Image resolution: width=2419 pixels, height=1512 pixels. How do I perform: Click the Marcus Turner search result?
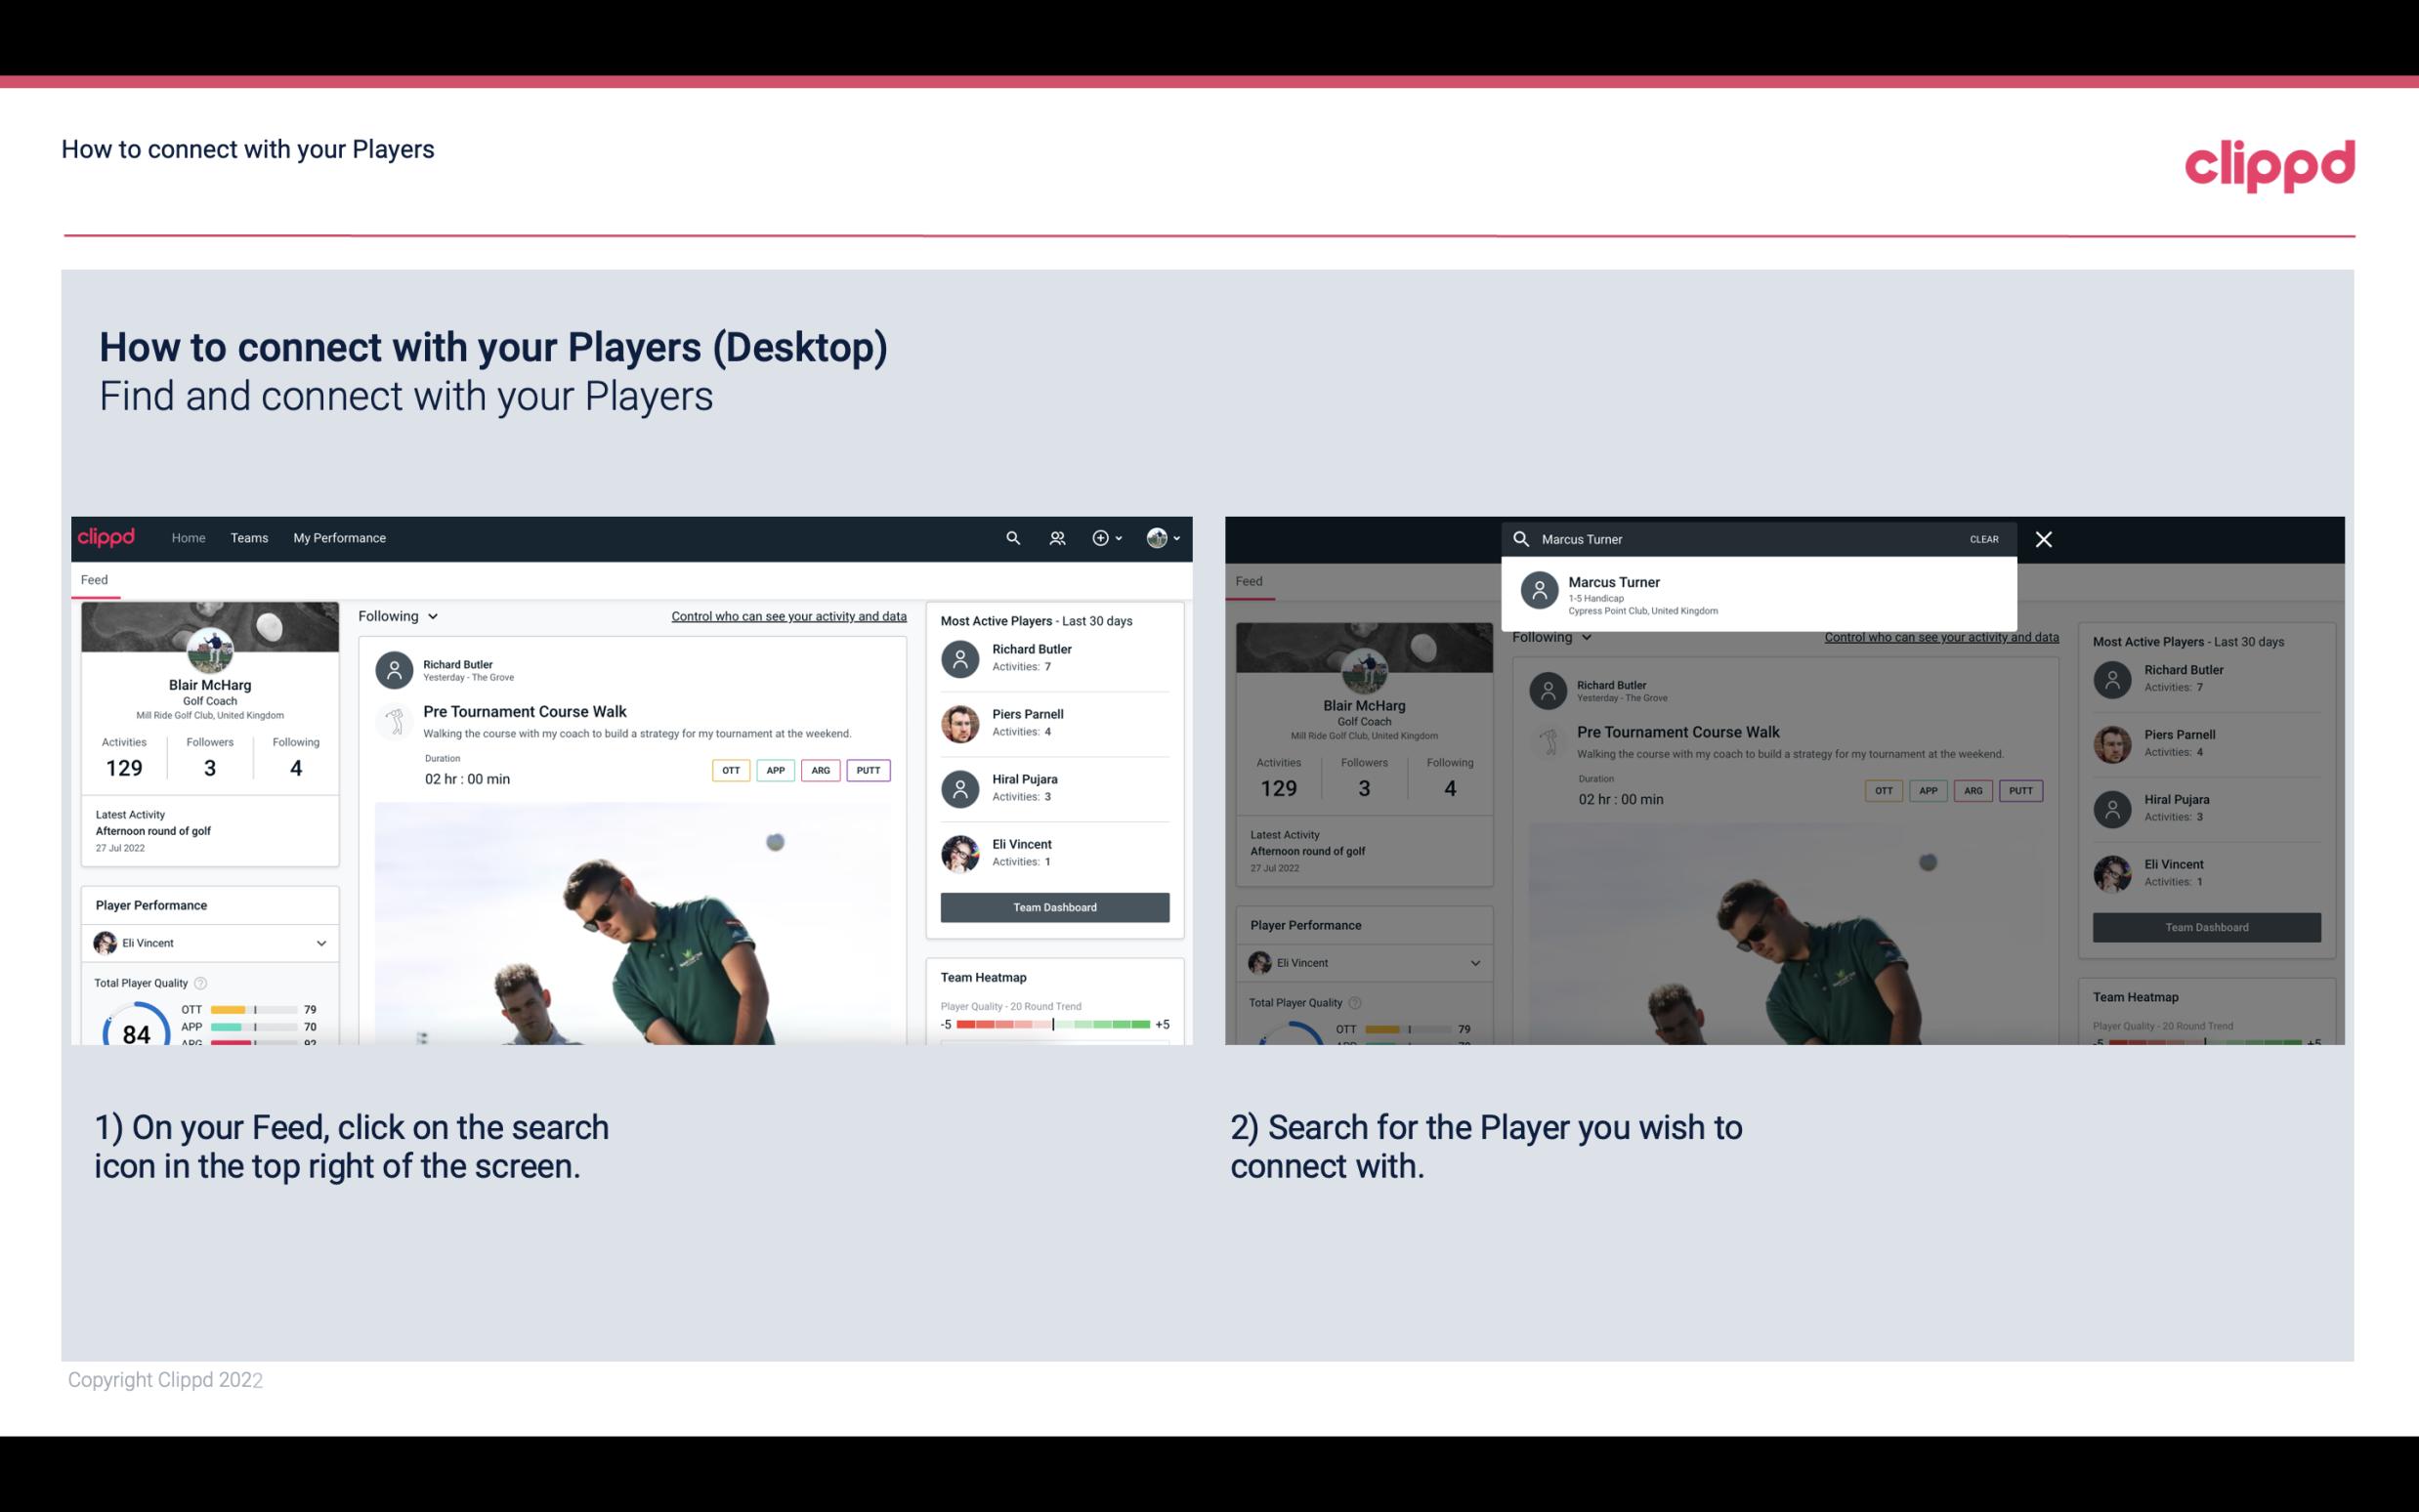pos(1758,594)
